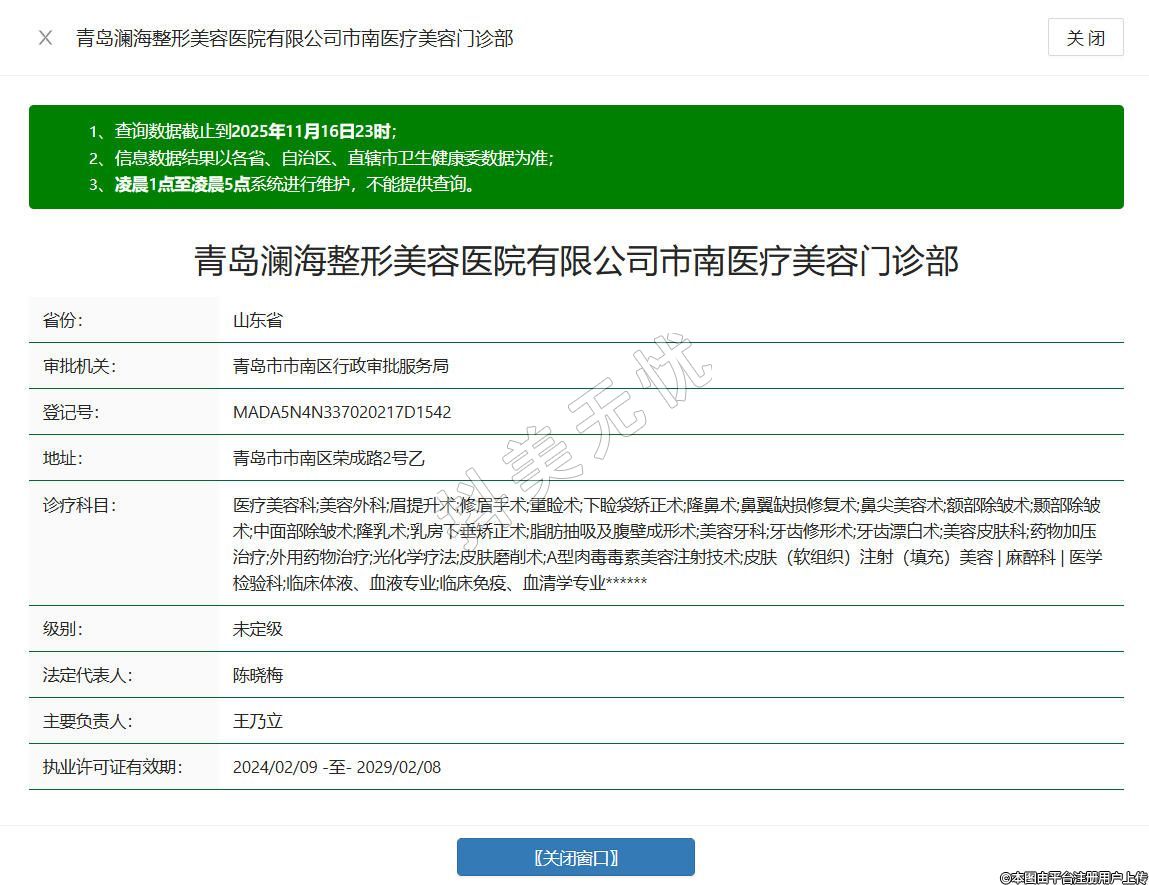
Task: Select the 未定级 level value
Action: pyautogui.click(x=258, y=629)
